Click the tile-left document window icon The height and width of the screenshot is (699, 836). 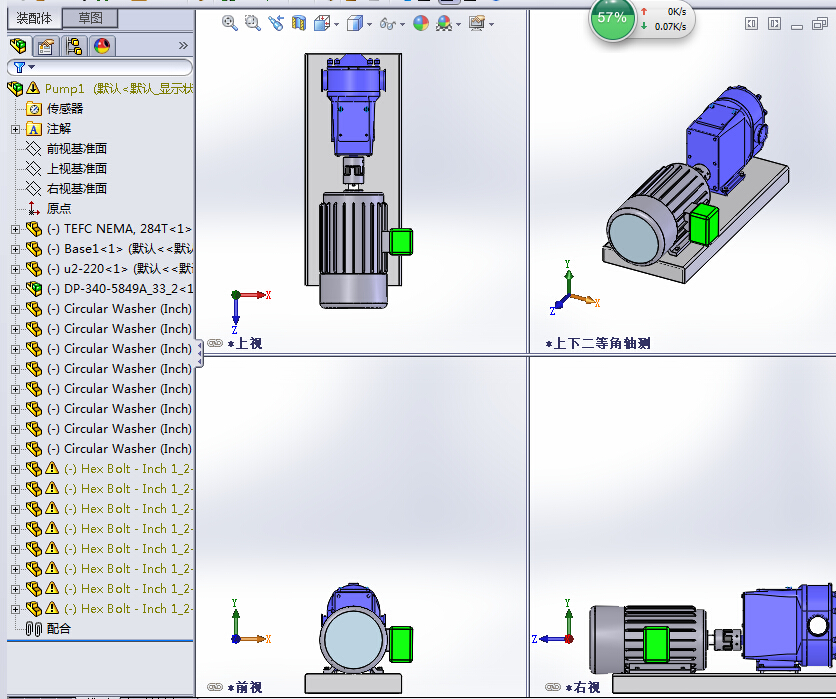pyautogui.click(x=751, y=23)
